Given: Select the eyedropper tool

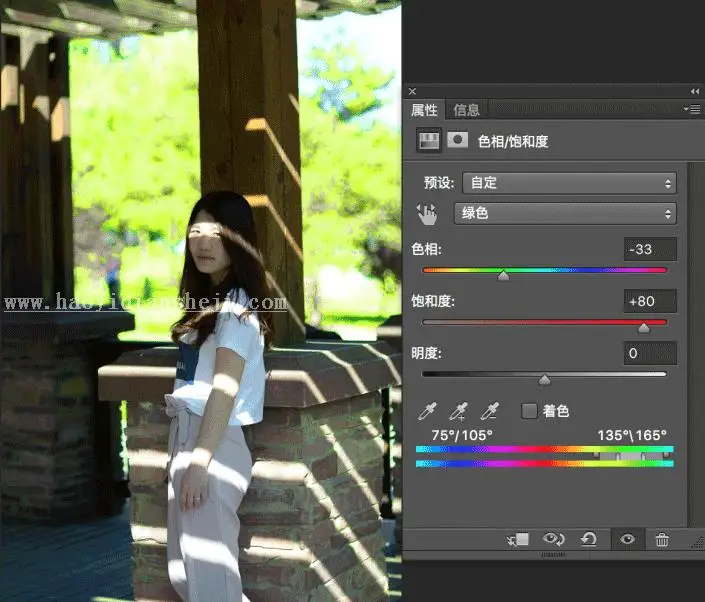Looking at the screenshot, I should [427, 411].
